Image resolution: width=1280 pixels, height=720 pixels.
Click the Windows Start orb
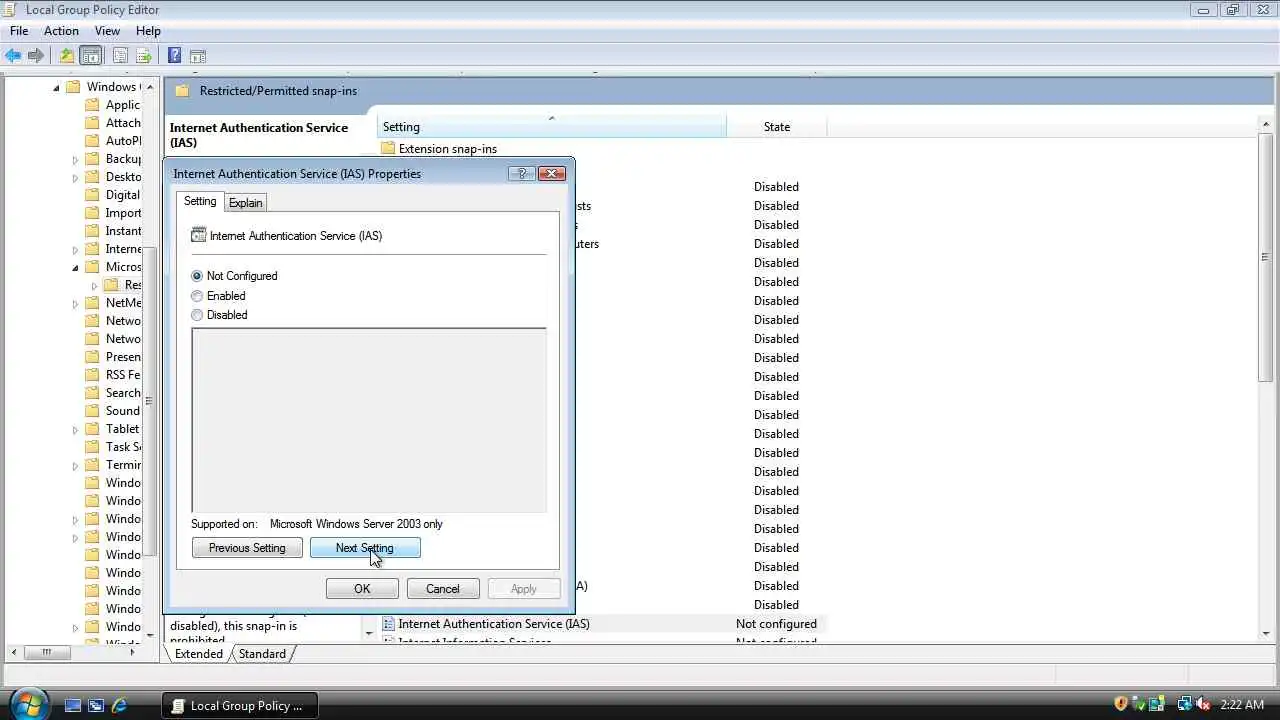coord(28,704)
